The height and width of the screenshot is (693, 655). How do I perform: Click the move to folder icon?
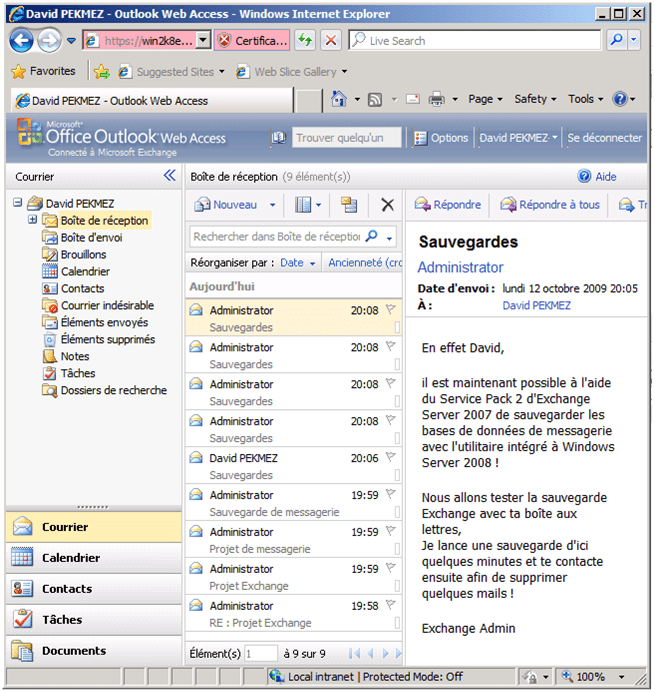pos(349,205)
